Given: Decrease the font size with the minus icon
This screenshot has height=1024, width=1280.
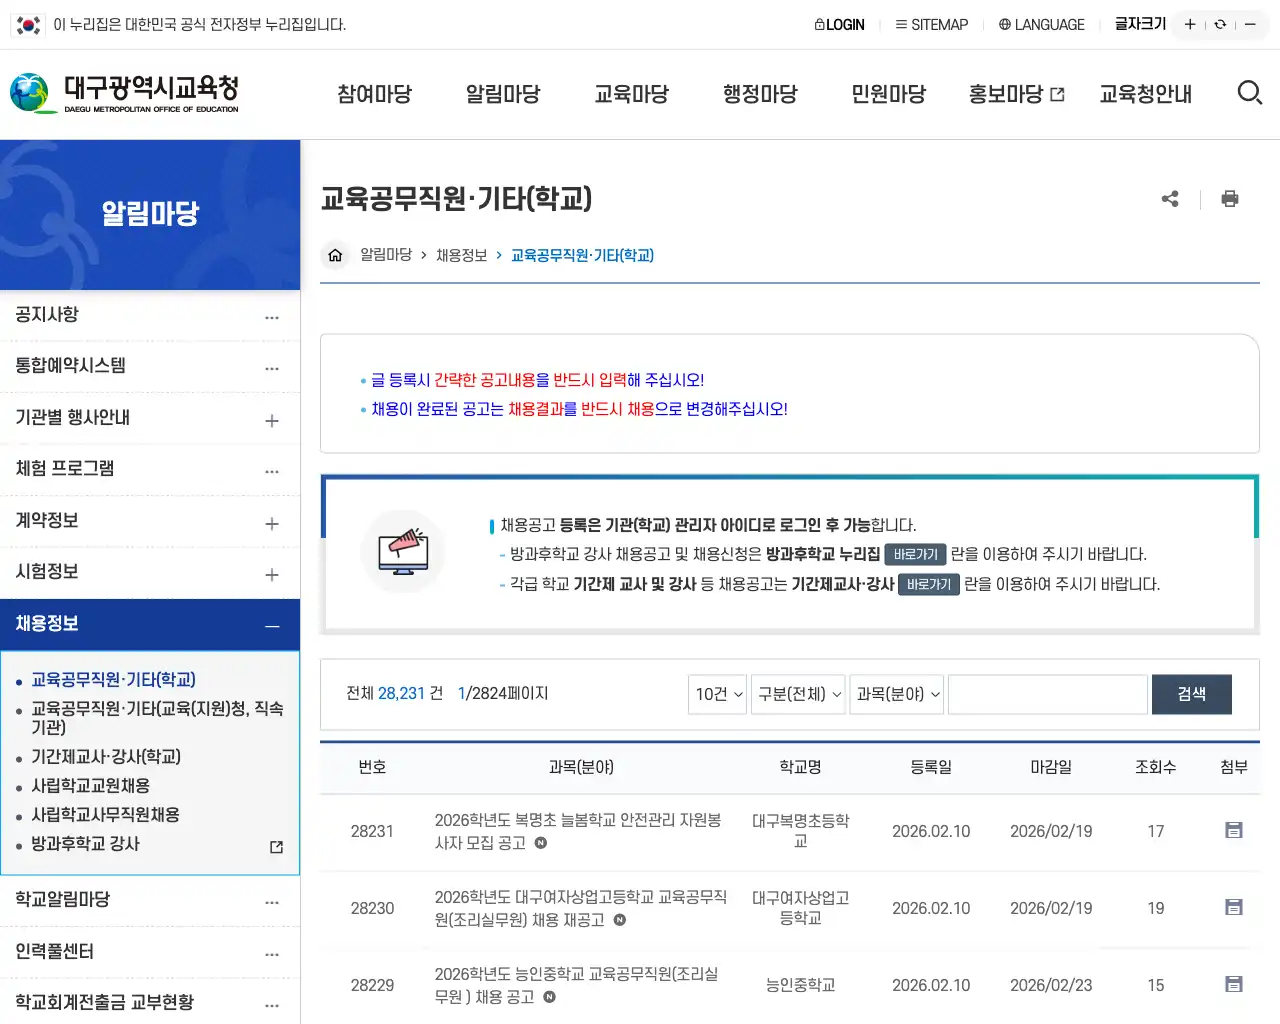Looking at the screenshot, I should (x=1249, y=24).
